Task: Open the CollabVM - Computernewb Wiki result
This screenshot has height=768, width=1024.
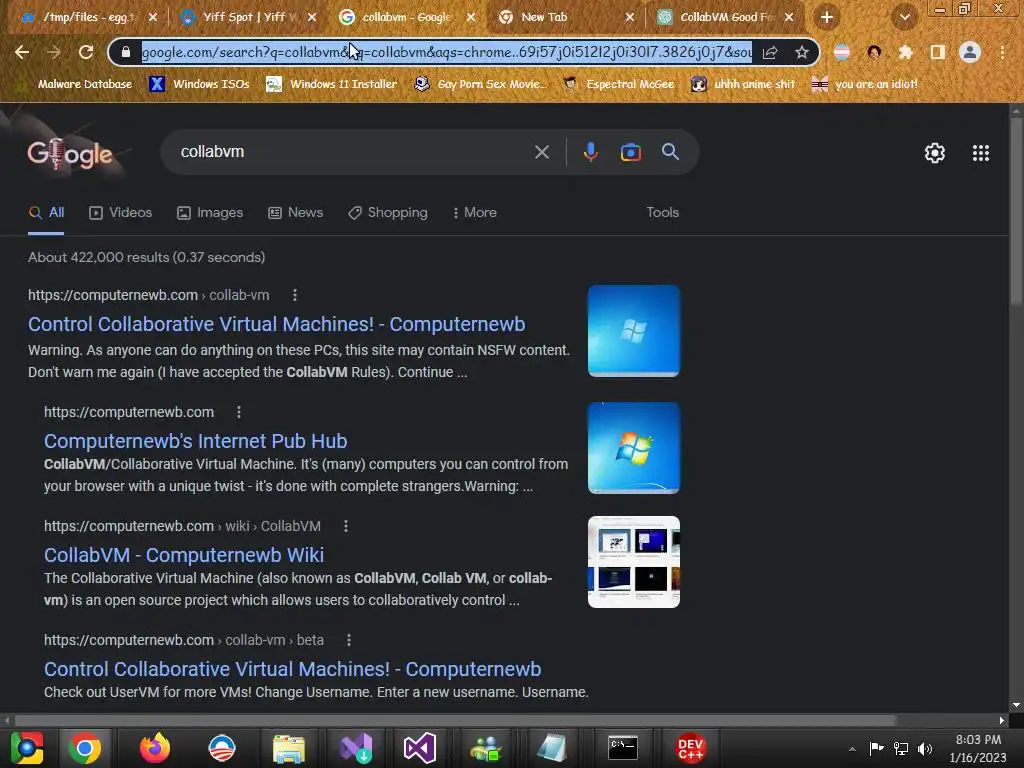Action: pyautogui.click(x=184, y=555)
